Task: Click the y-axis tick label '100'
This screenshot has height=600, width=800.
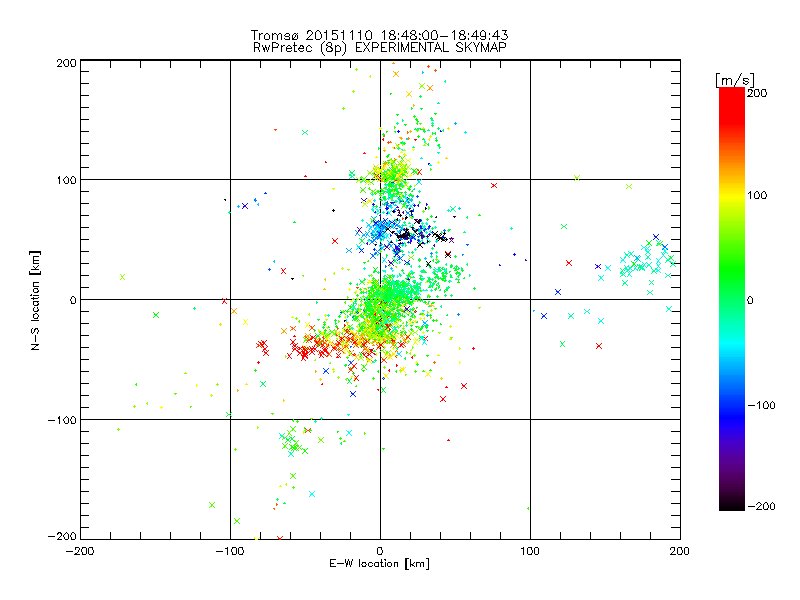Action: pyautogui.click(x=67, y=180)
